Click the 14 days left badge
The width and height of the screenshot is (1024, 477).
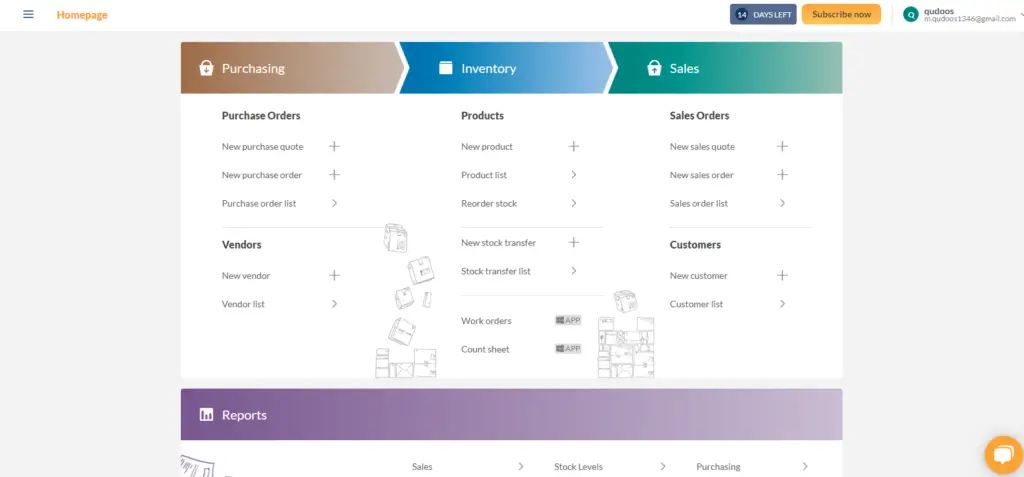click(763, 14)
